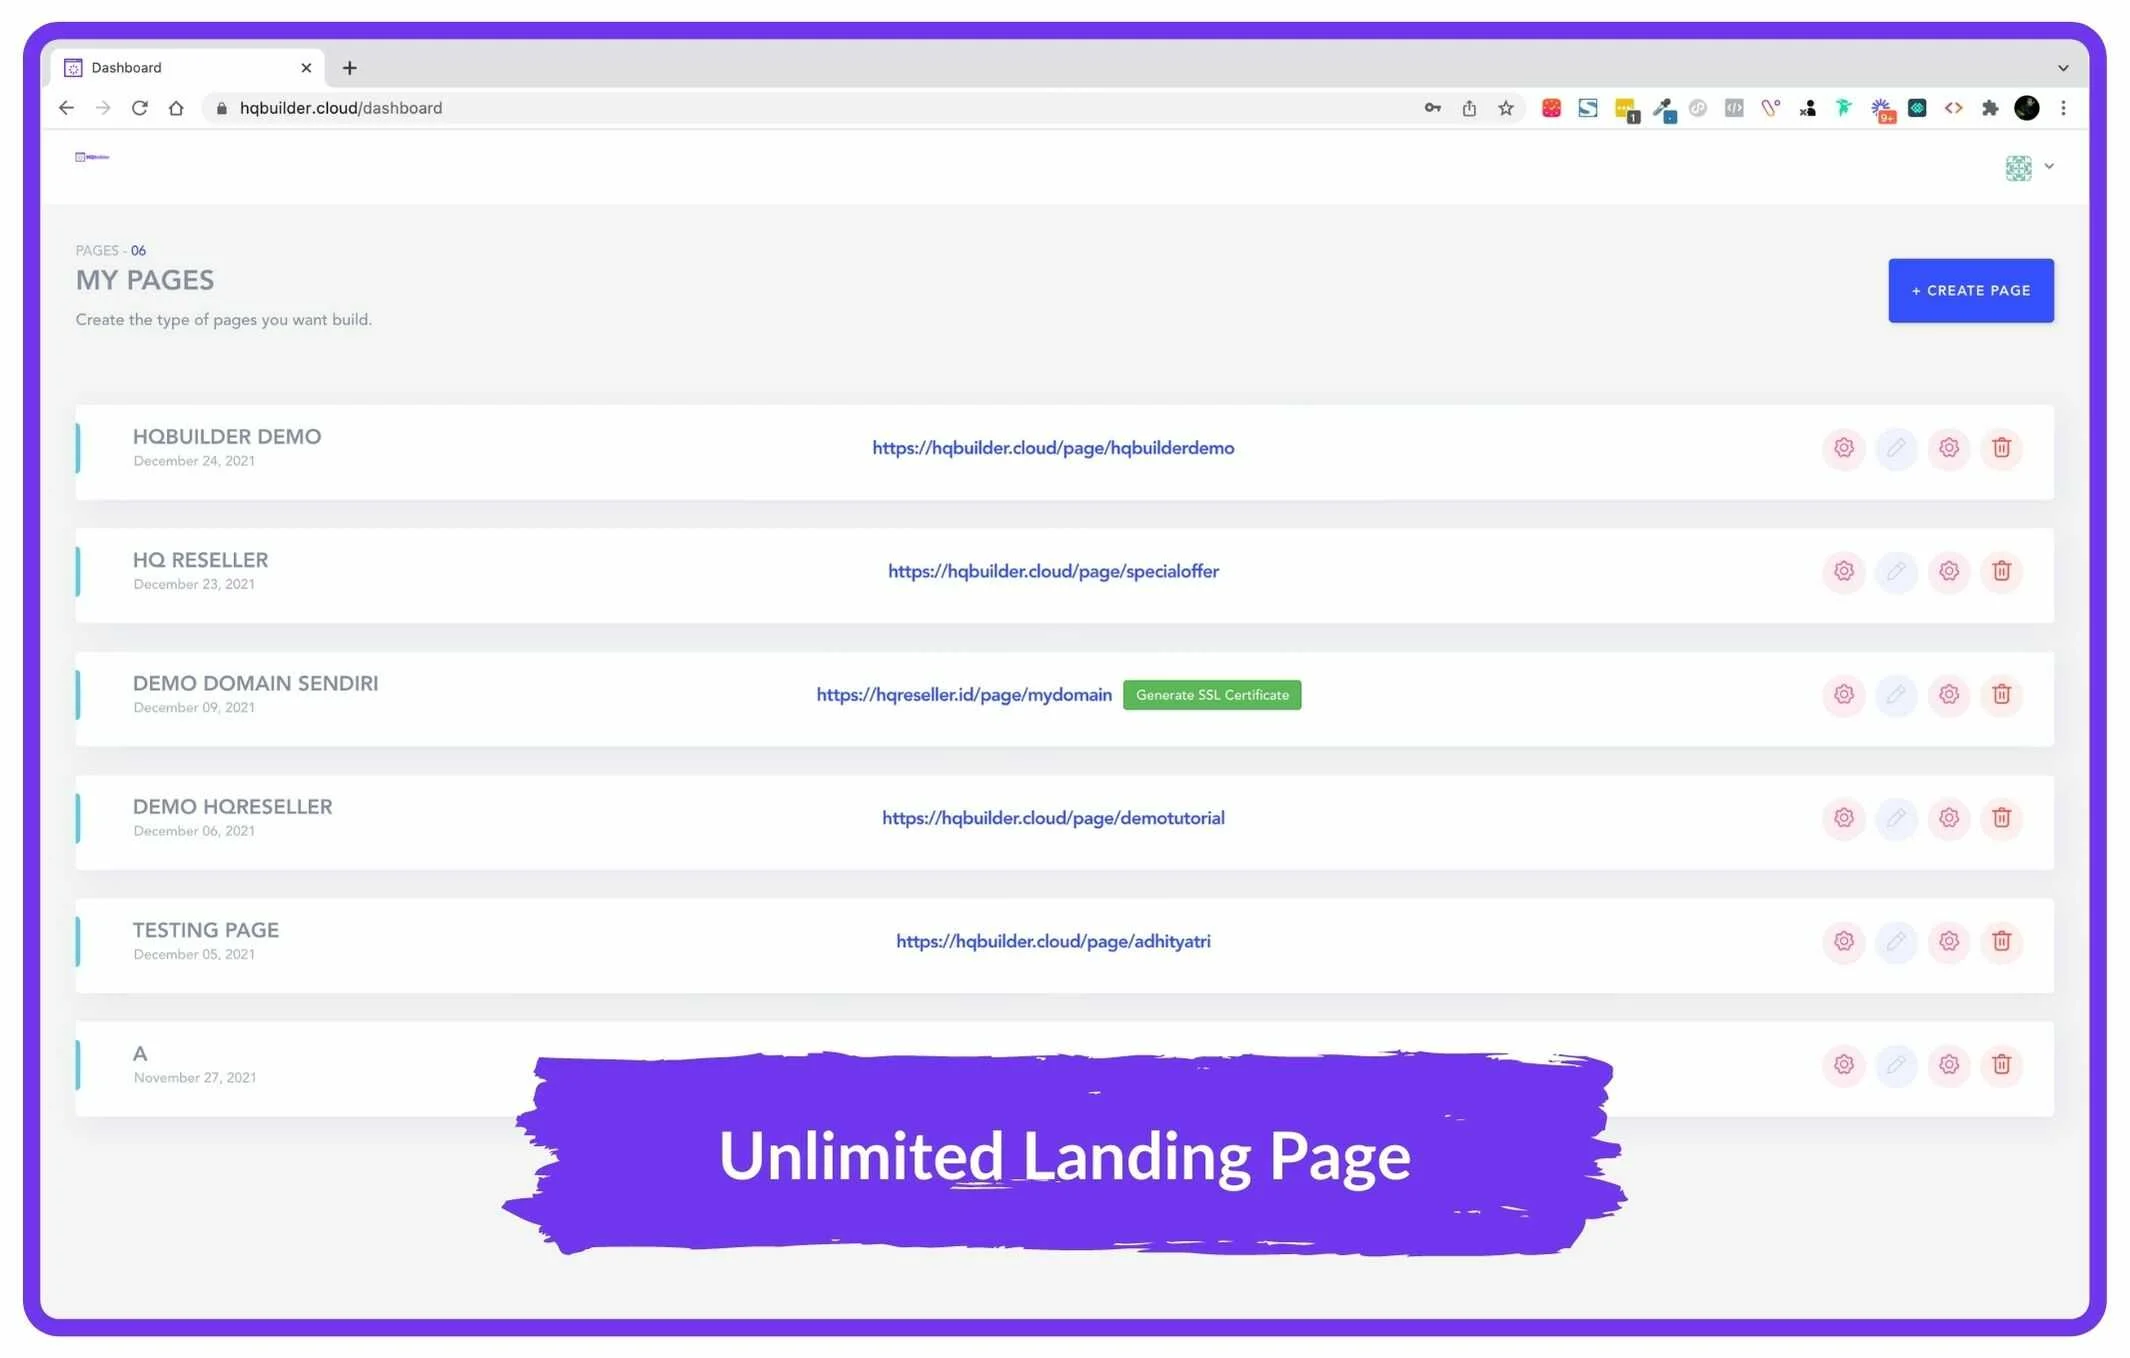2130x1358 pixels.
Task: Bookmark this page with star icon
Action: (x=1505, y=108)
